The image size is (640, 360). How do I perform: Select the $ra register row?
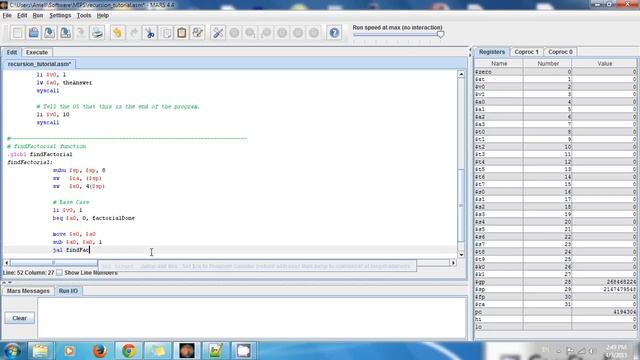point(556,304)
